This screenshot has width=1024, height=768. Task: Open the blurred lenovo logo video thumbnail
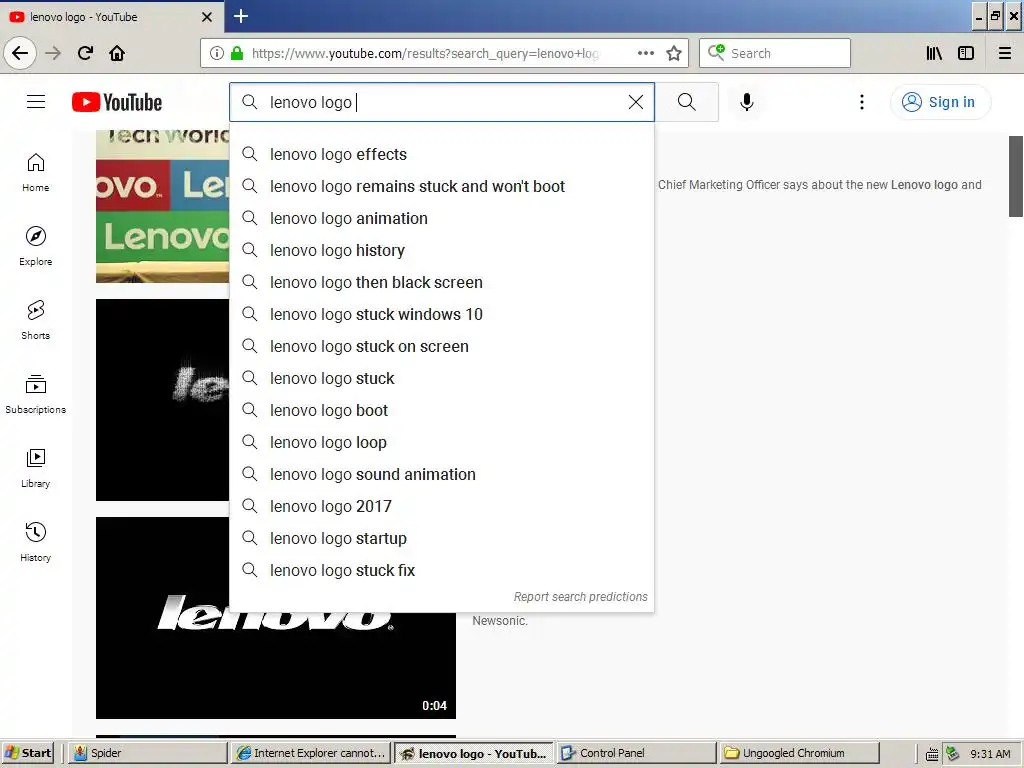162,400
